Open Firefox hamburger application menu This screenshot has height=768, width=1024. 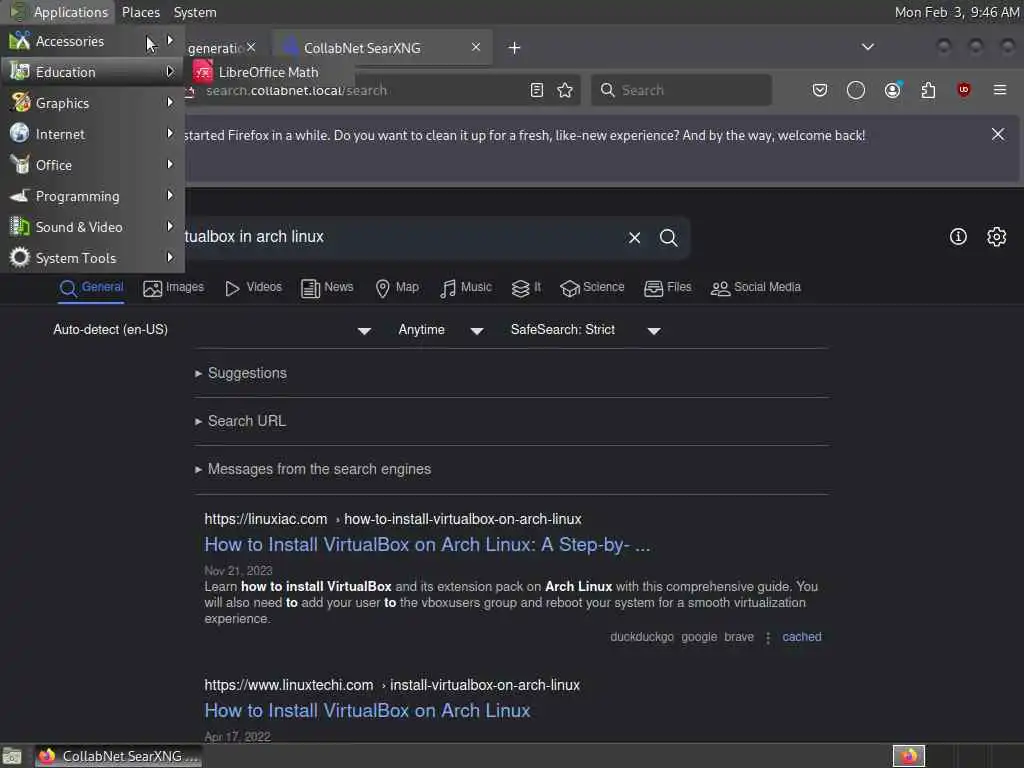[1000, 90]
